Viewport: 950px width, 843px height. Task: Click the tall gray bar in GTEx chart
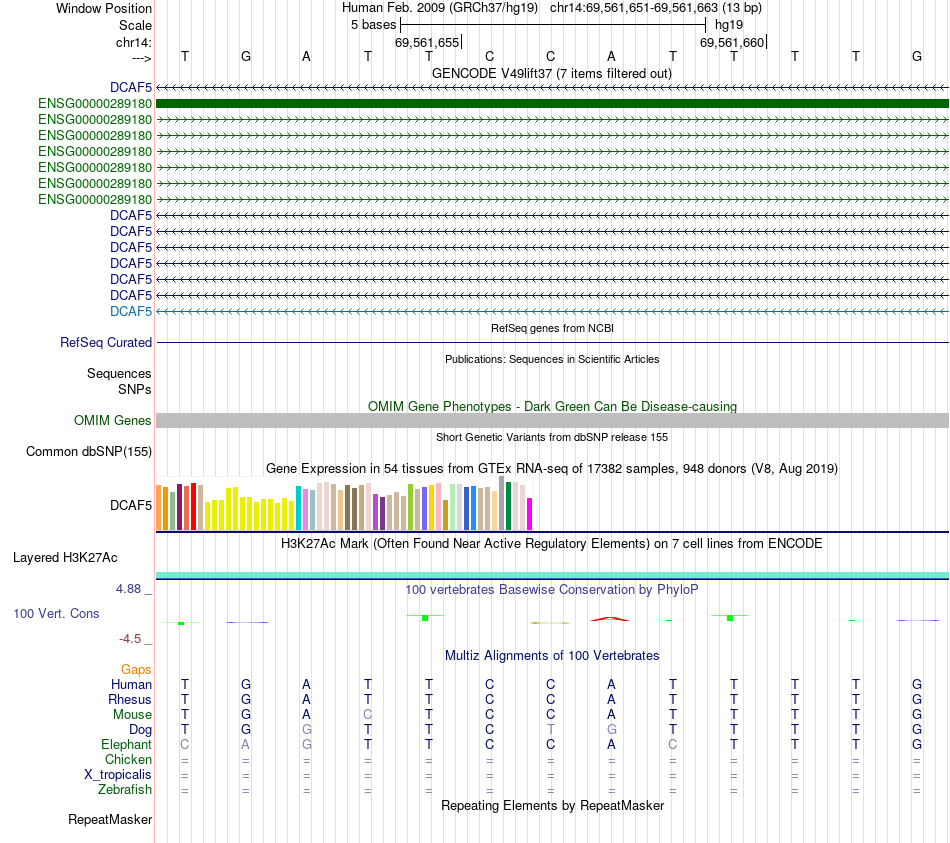[502, 503]
